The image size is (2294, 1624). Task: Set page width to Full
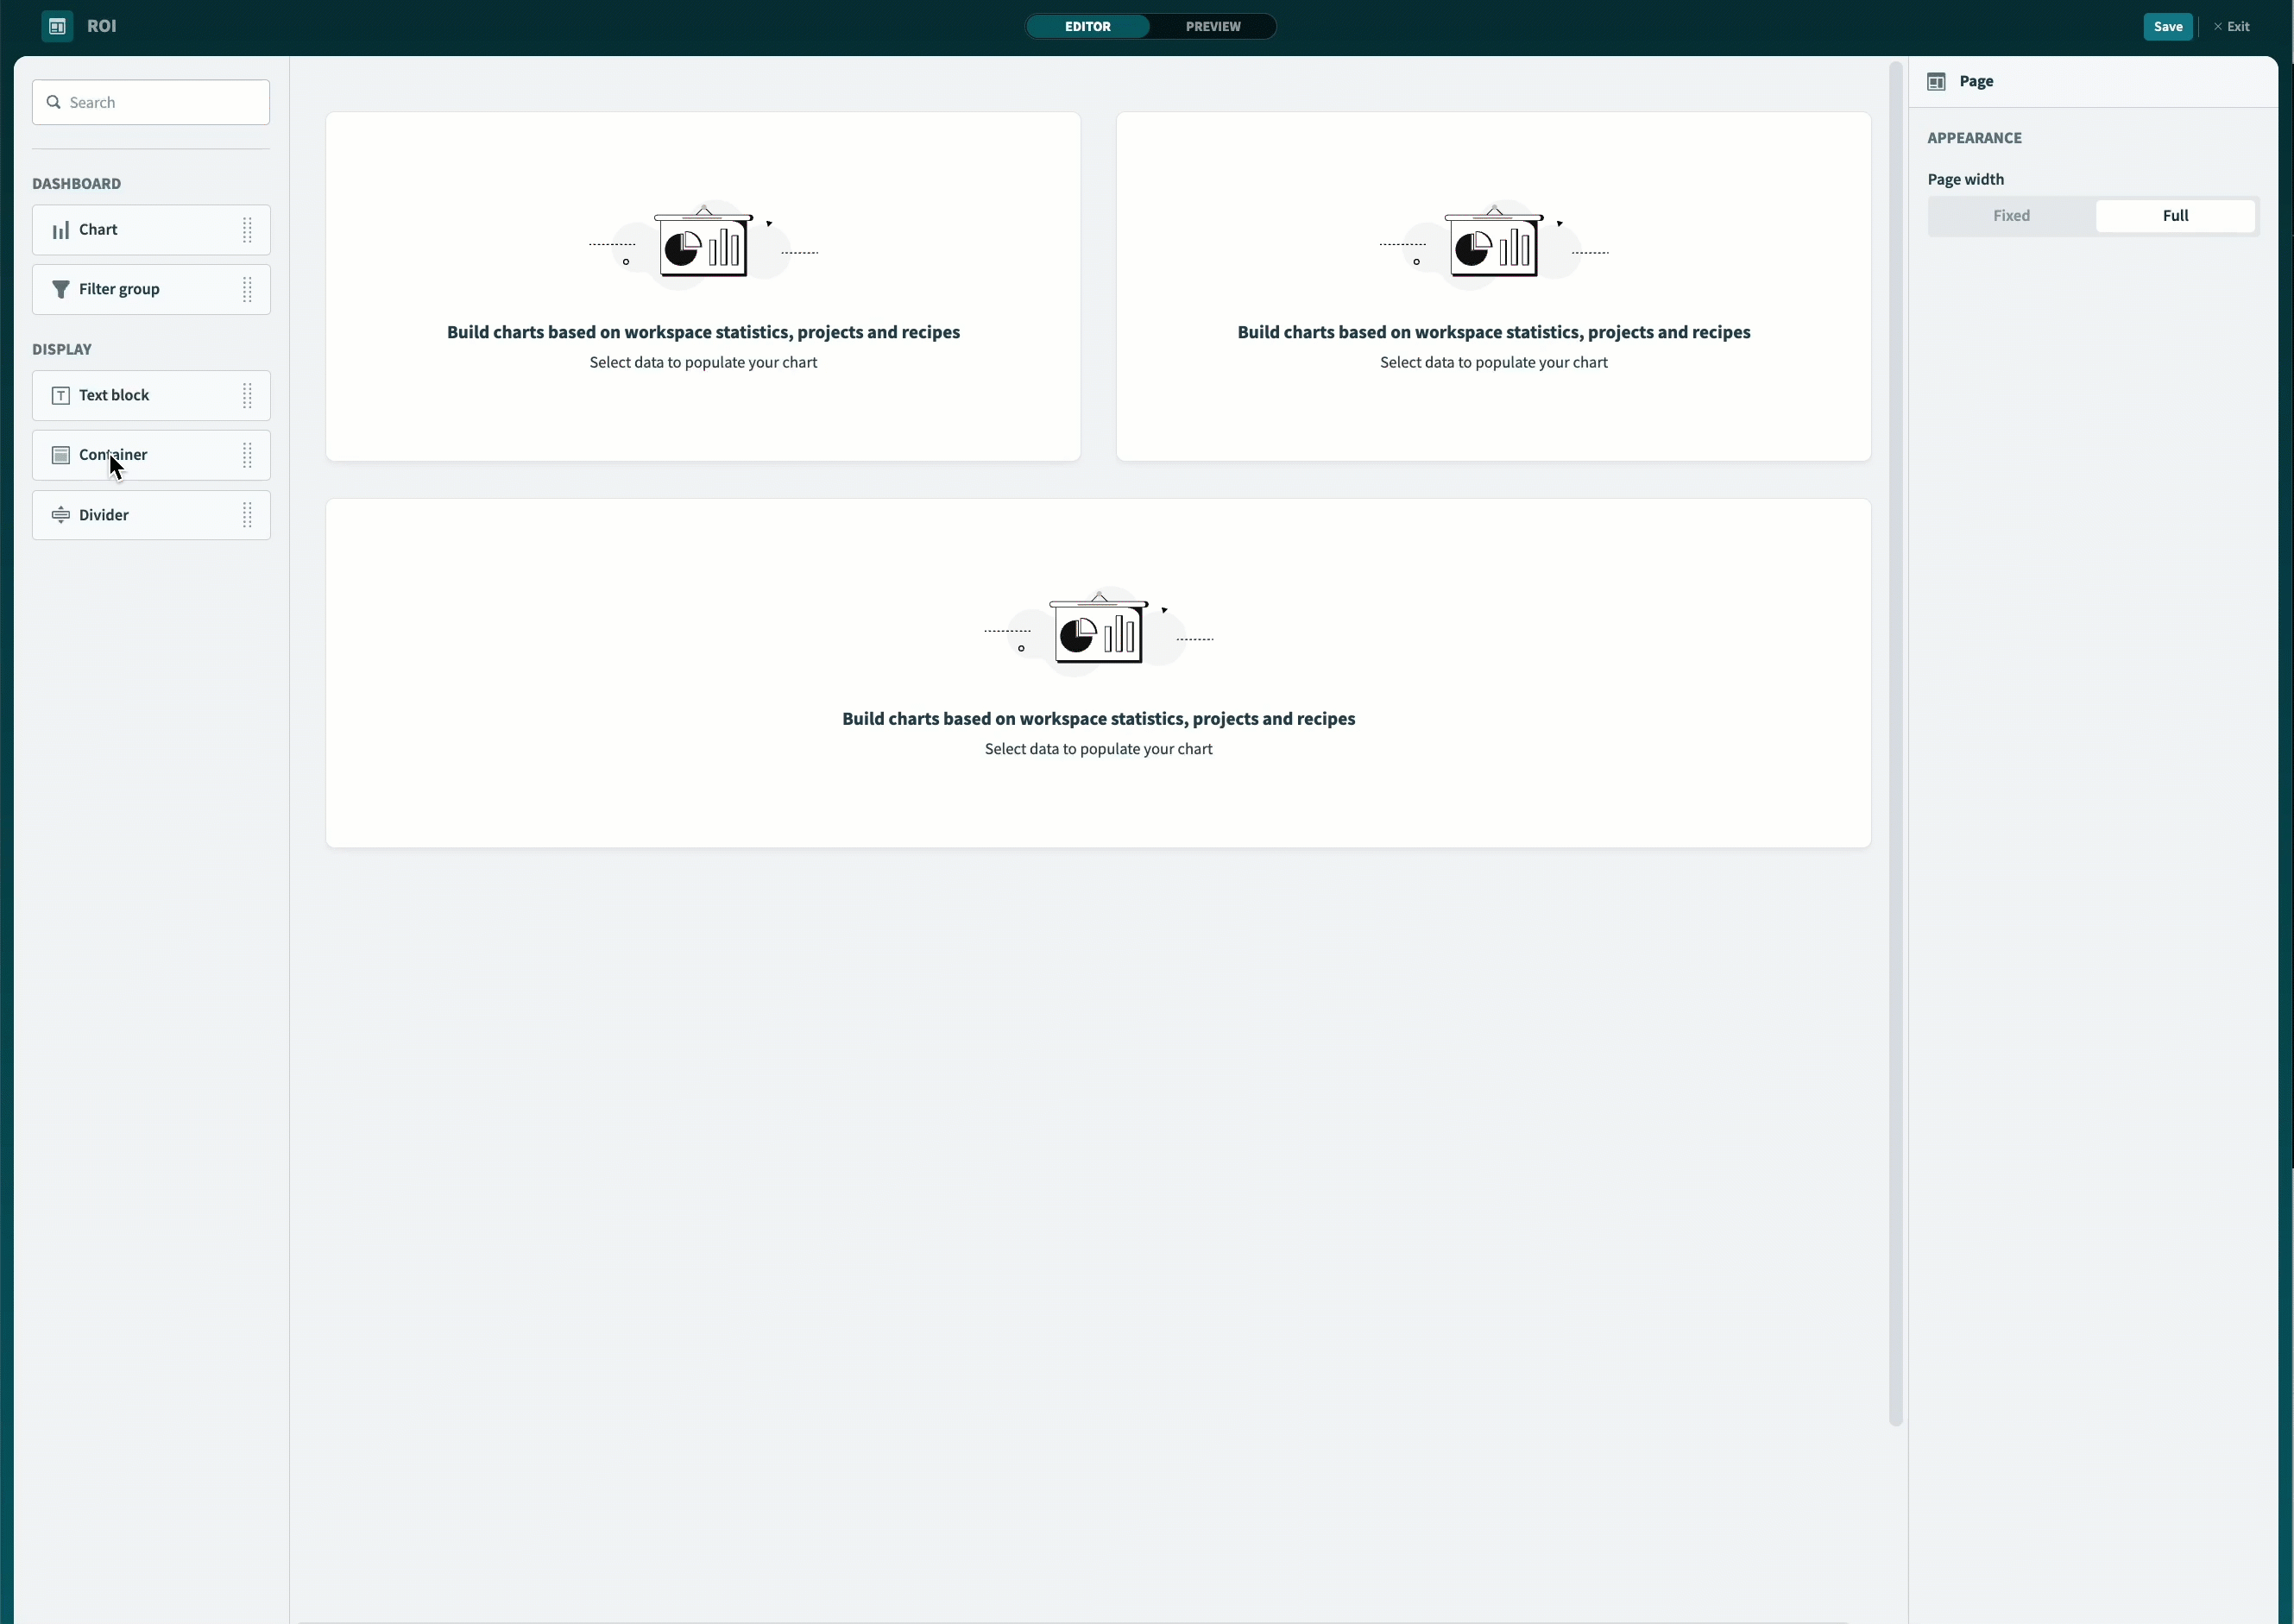coord(2176,216)
